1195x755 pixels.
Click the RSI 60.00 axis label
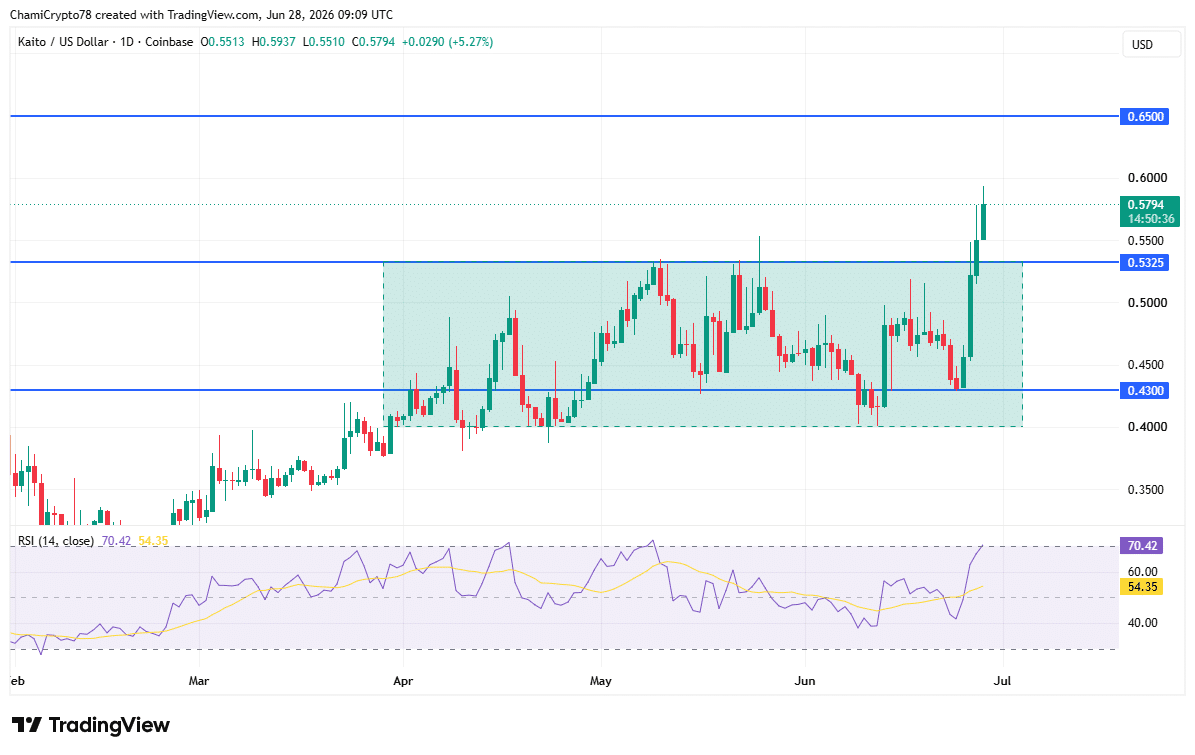pos(1142,571)
